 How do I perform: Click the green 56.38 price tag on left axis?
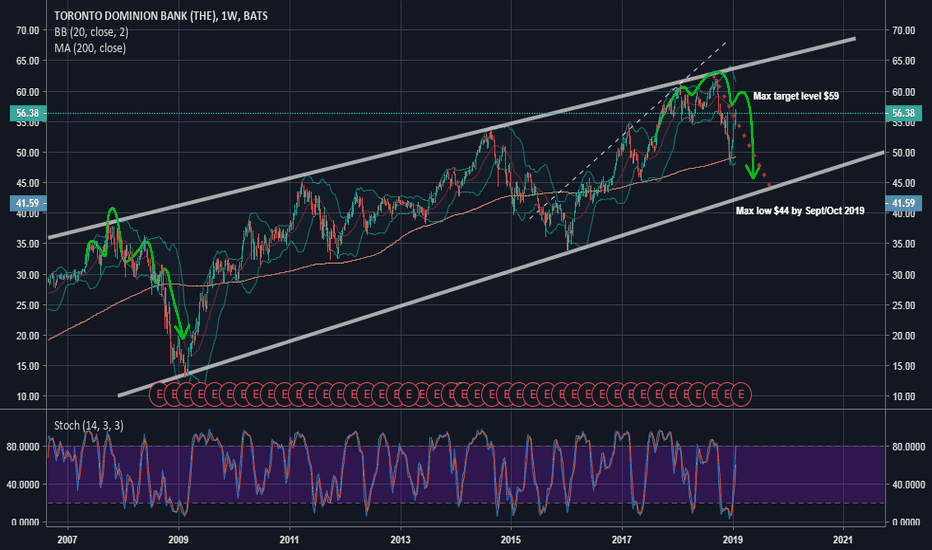28,113
